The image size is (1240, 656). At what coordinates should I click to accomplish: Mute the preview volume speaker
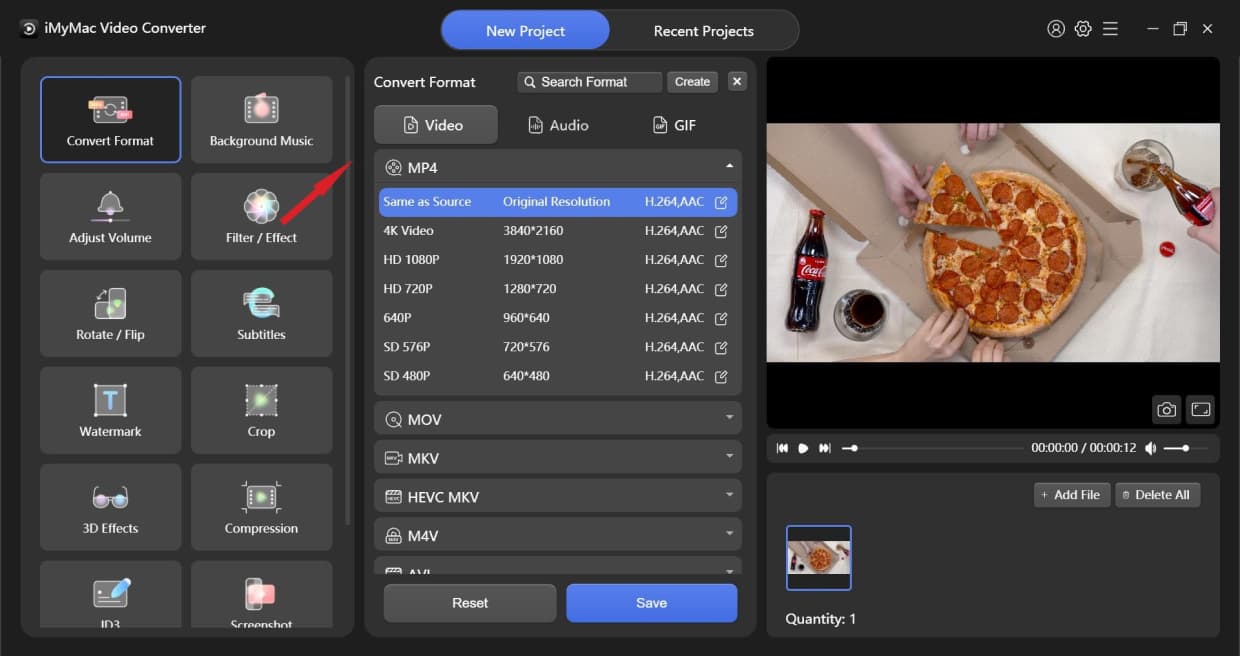point(1150,448)
